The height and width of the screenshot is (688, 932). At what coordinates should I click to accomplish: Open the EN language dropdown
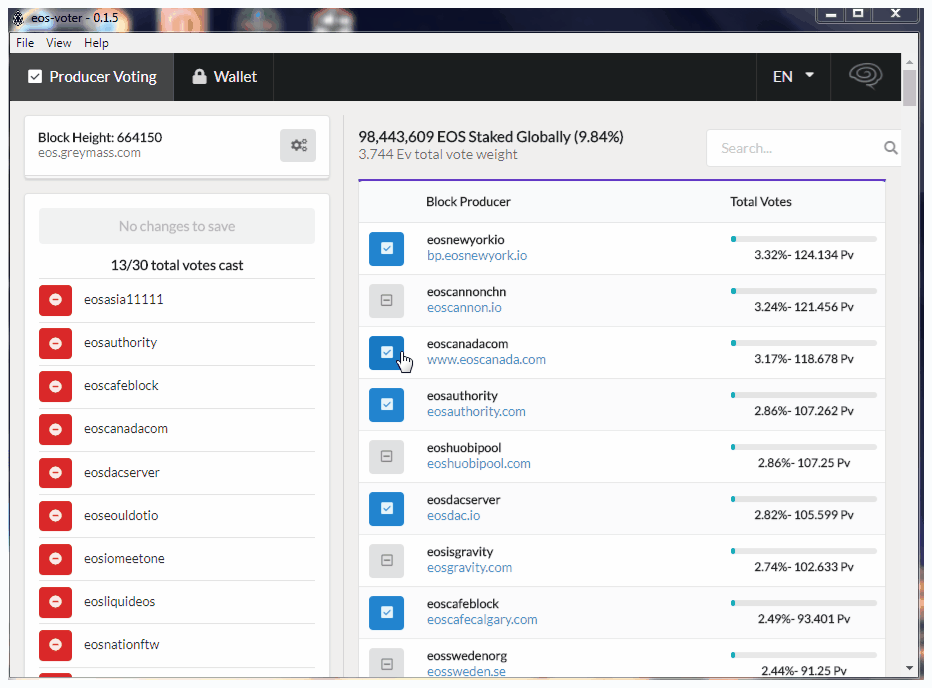793,77
